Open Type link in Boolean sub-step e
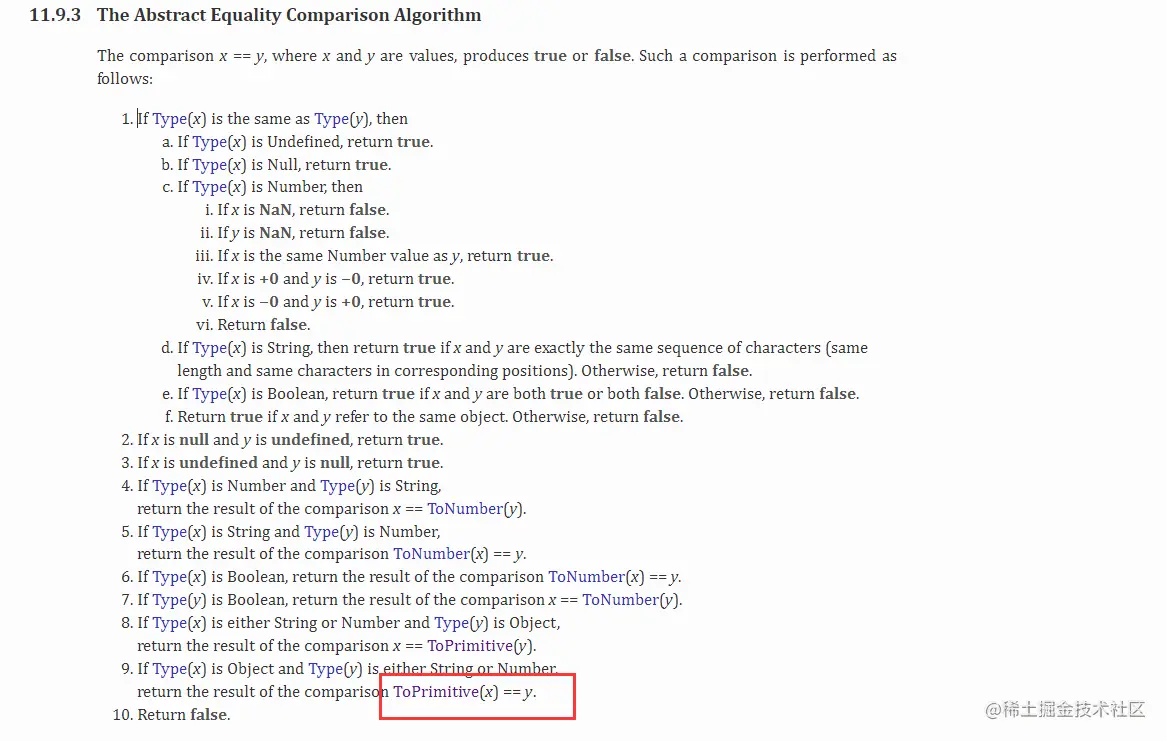Screen dimensions: 1167x741 [x=209, y=394]
